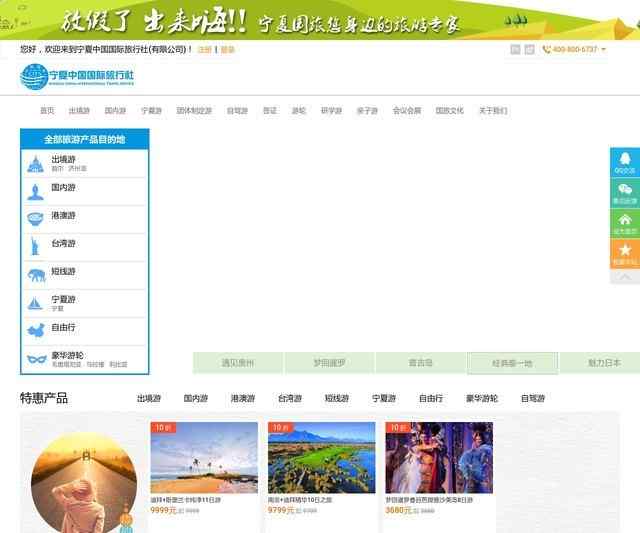Open 首页 in the navigation bar
Image resolution: width=640 pixels, height=533 pixels.
tap(47, 111)
